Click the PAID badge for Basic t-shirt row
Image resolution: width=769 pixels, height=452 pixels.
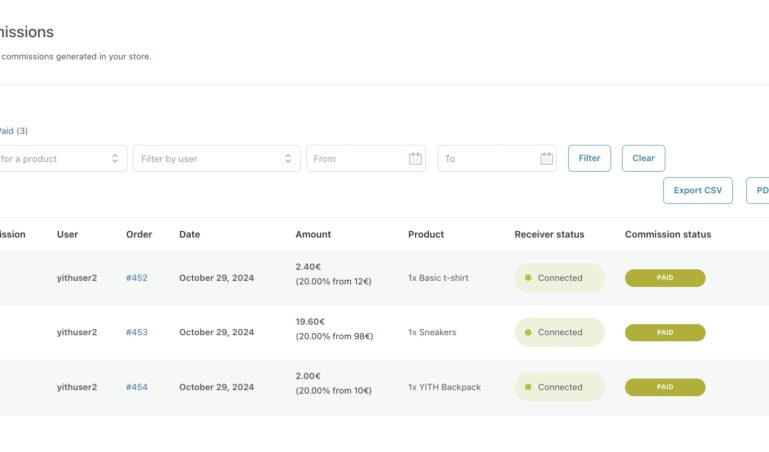coord(664,278)
